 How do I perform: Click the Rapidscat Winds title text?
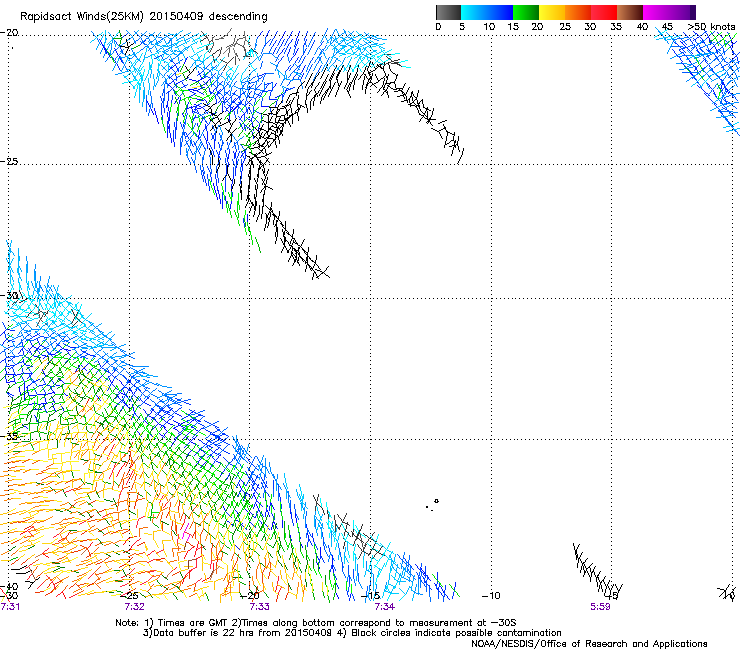143,17
